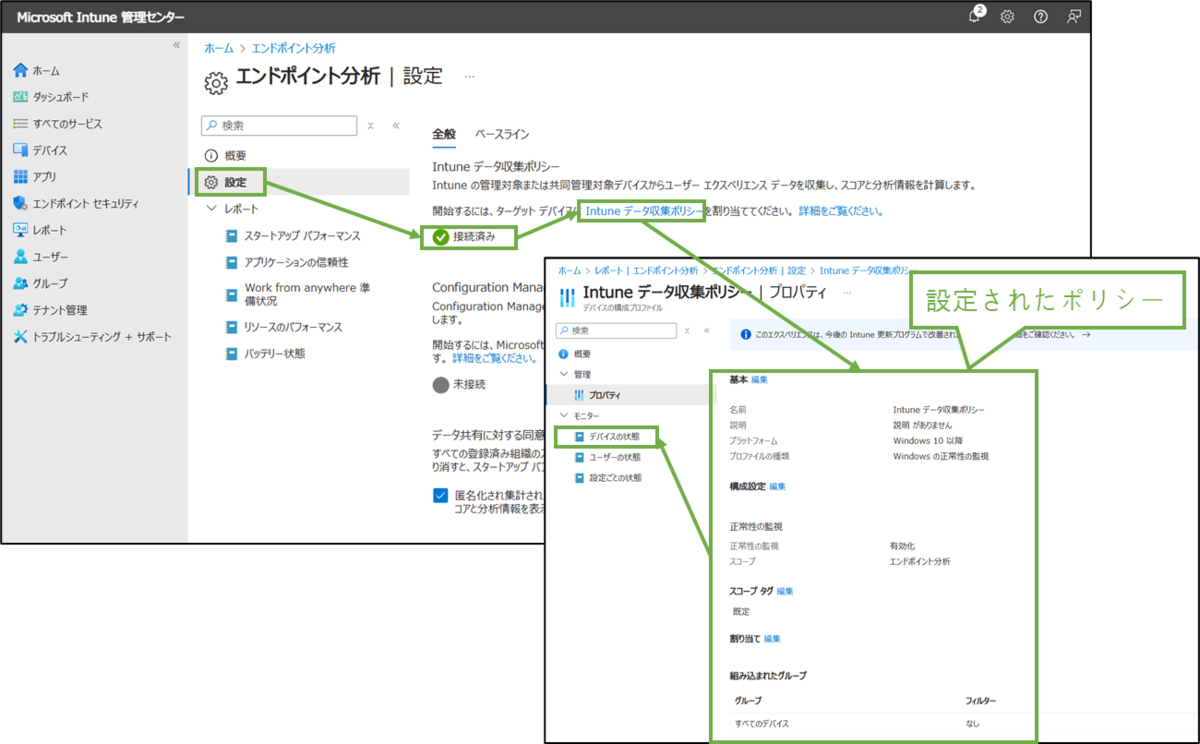Collapse the エンドポイント分析 menu pane chevron
The image size is (1200, 744).
pyautogui.click(x=396, y=126)
